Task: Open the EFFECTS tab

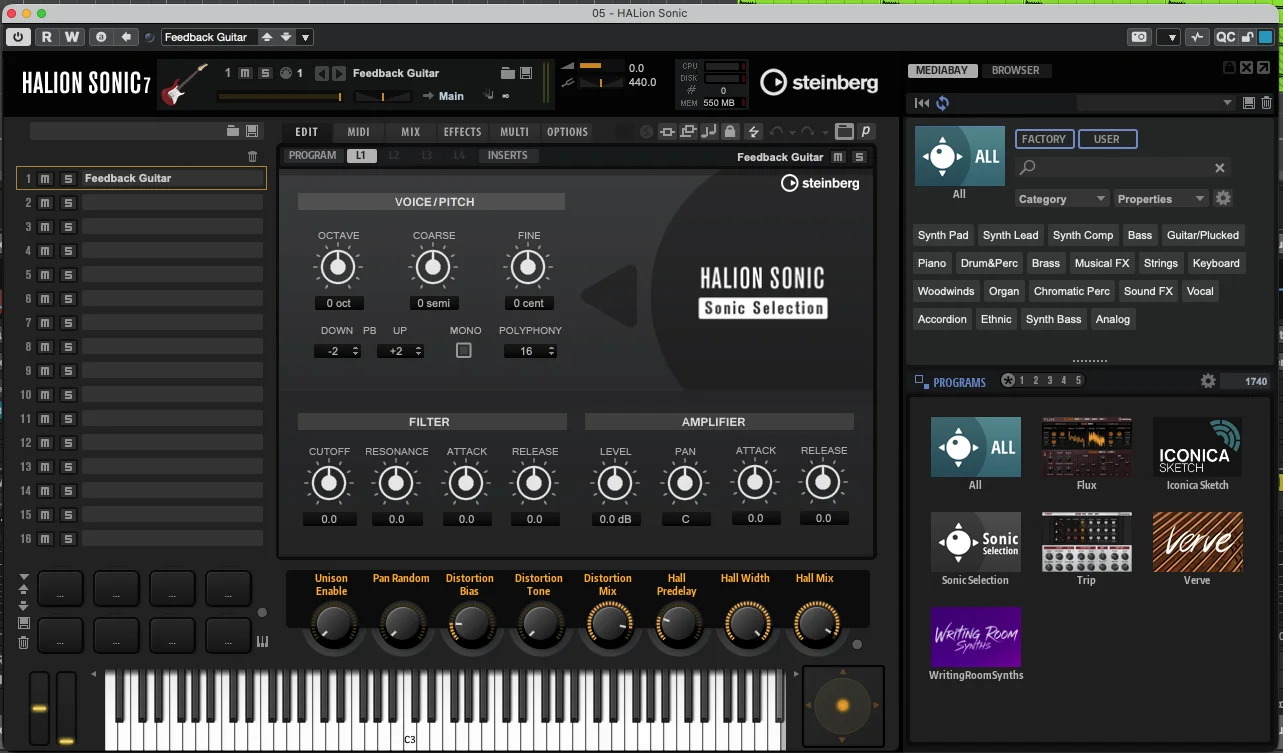Action: point(463,132)
